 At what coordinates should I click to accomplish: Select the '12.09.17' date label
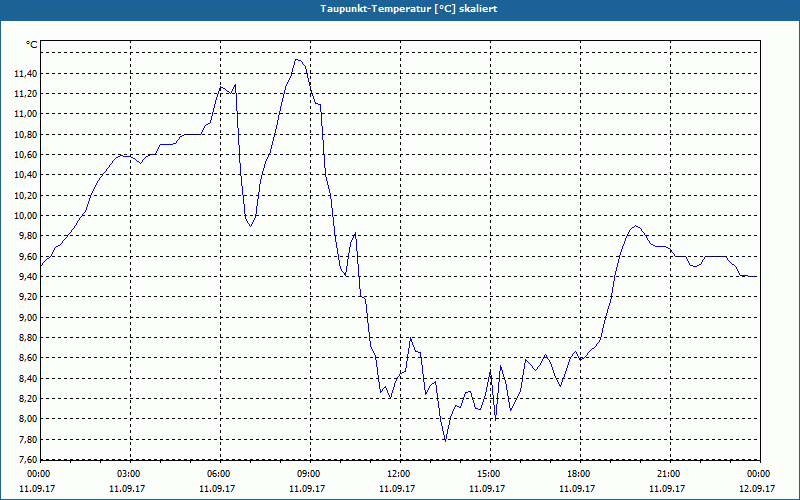tap(757, 489)
